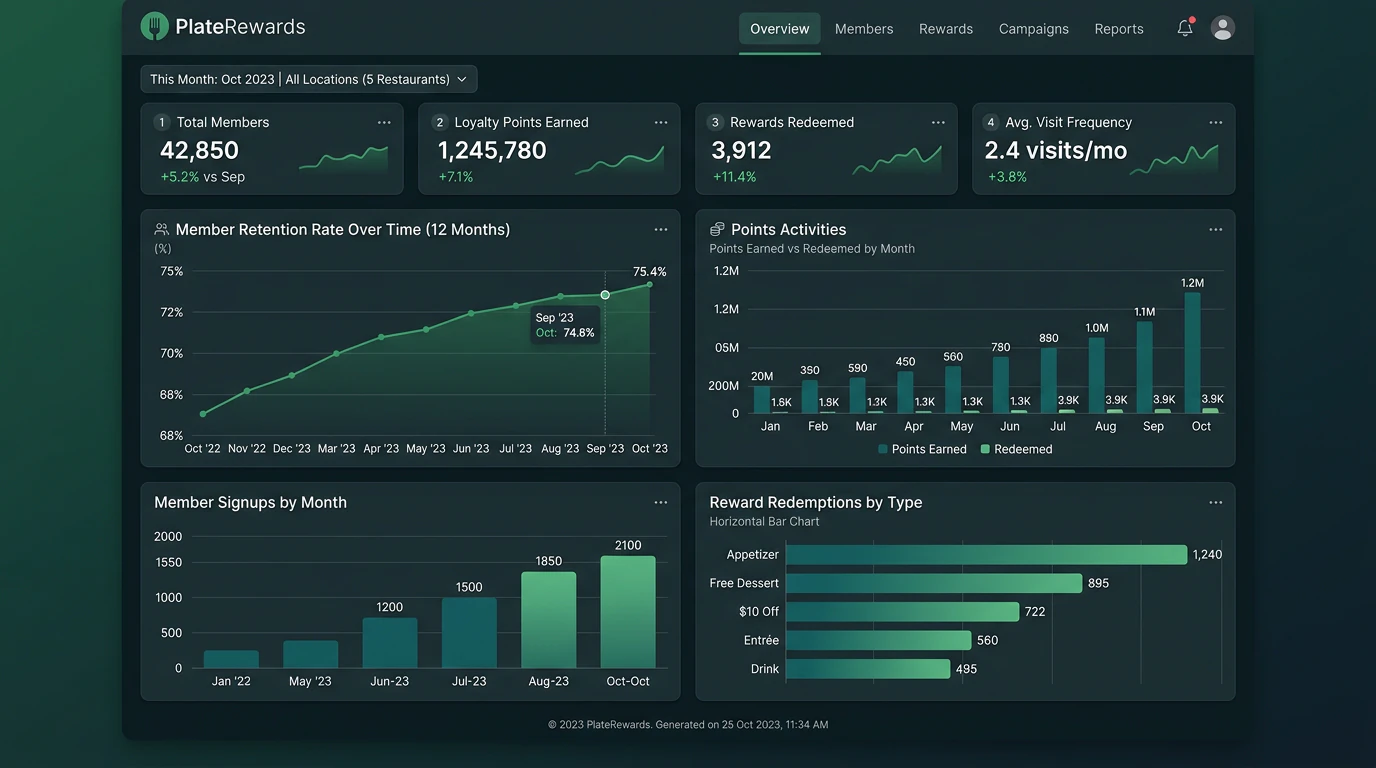Toggle the Points Earned legend entry
The width and height of the screenshot is (1376, 768).
tap(922, 449)
